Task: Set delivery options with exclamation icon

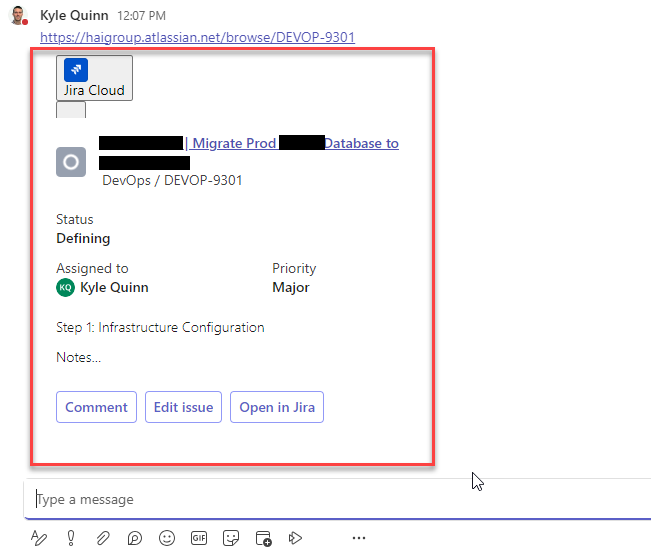Action: coord(71,538)
